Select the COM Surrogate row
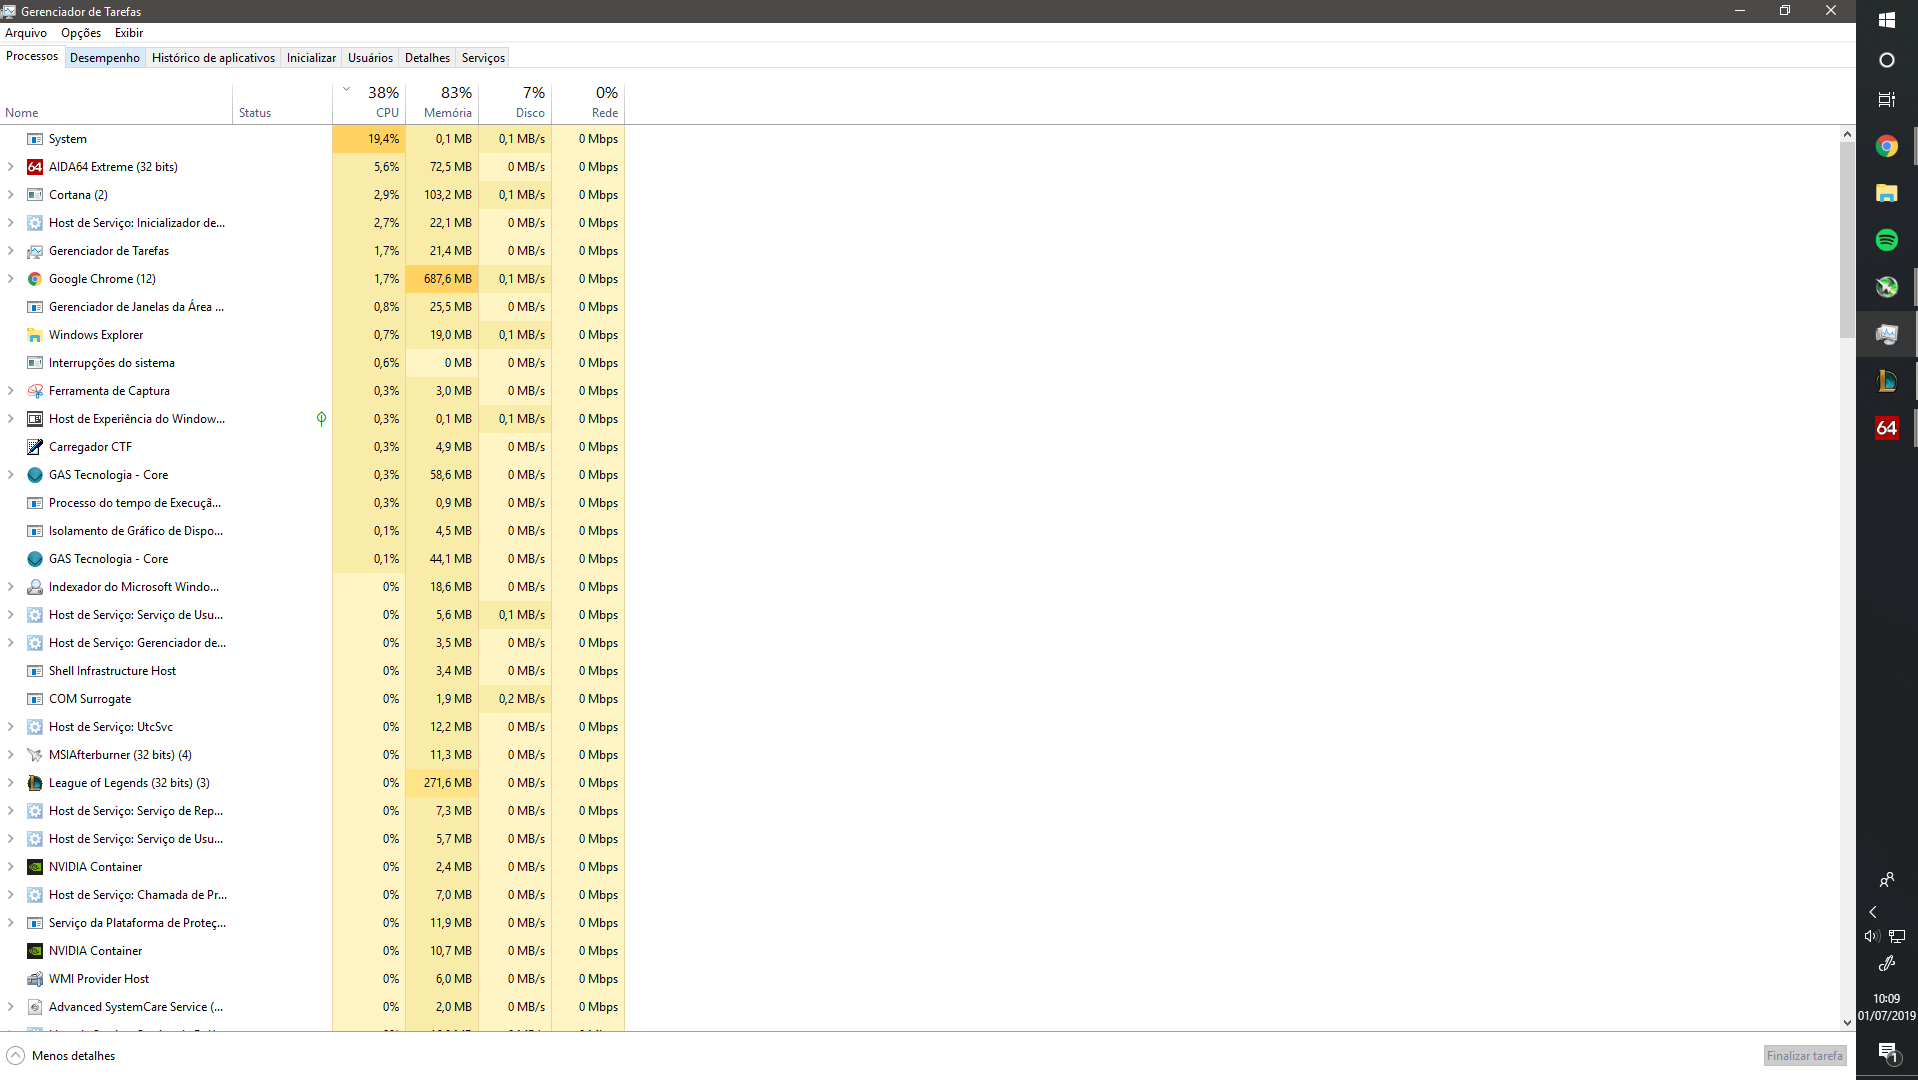 pyautogui.click(x=312, y=699)
